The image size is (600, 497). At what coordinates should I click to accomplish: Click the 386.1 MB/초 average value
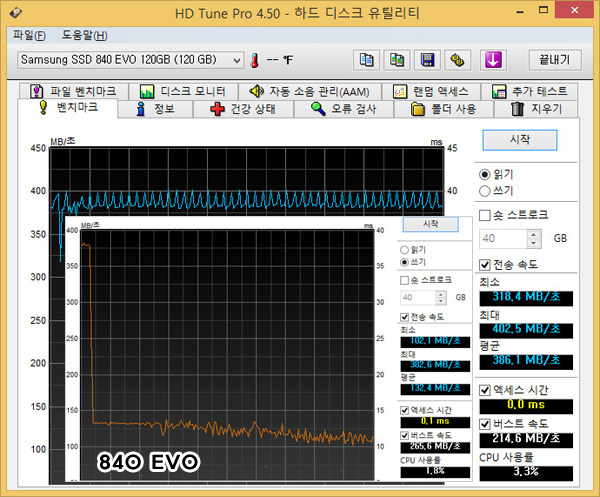click(526, 361)
